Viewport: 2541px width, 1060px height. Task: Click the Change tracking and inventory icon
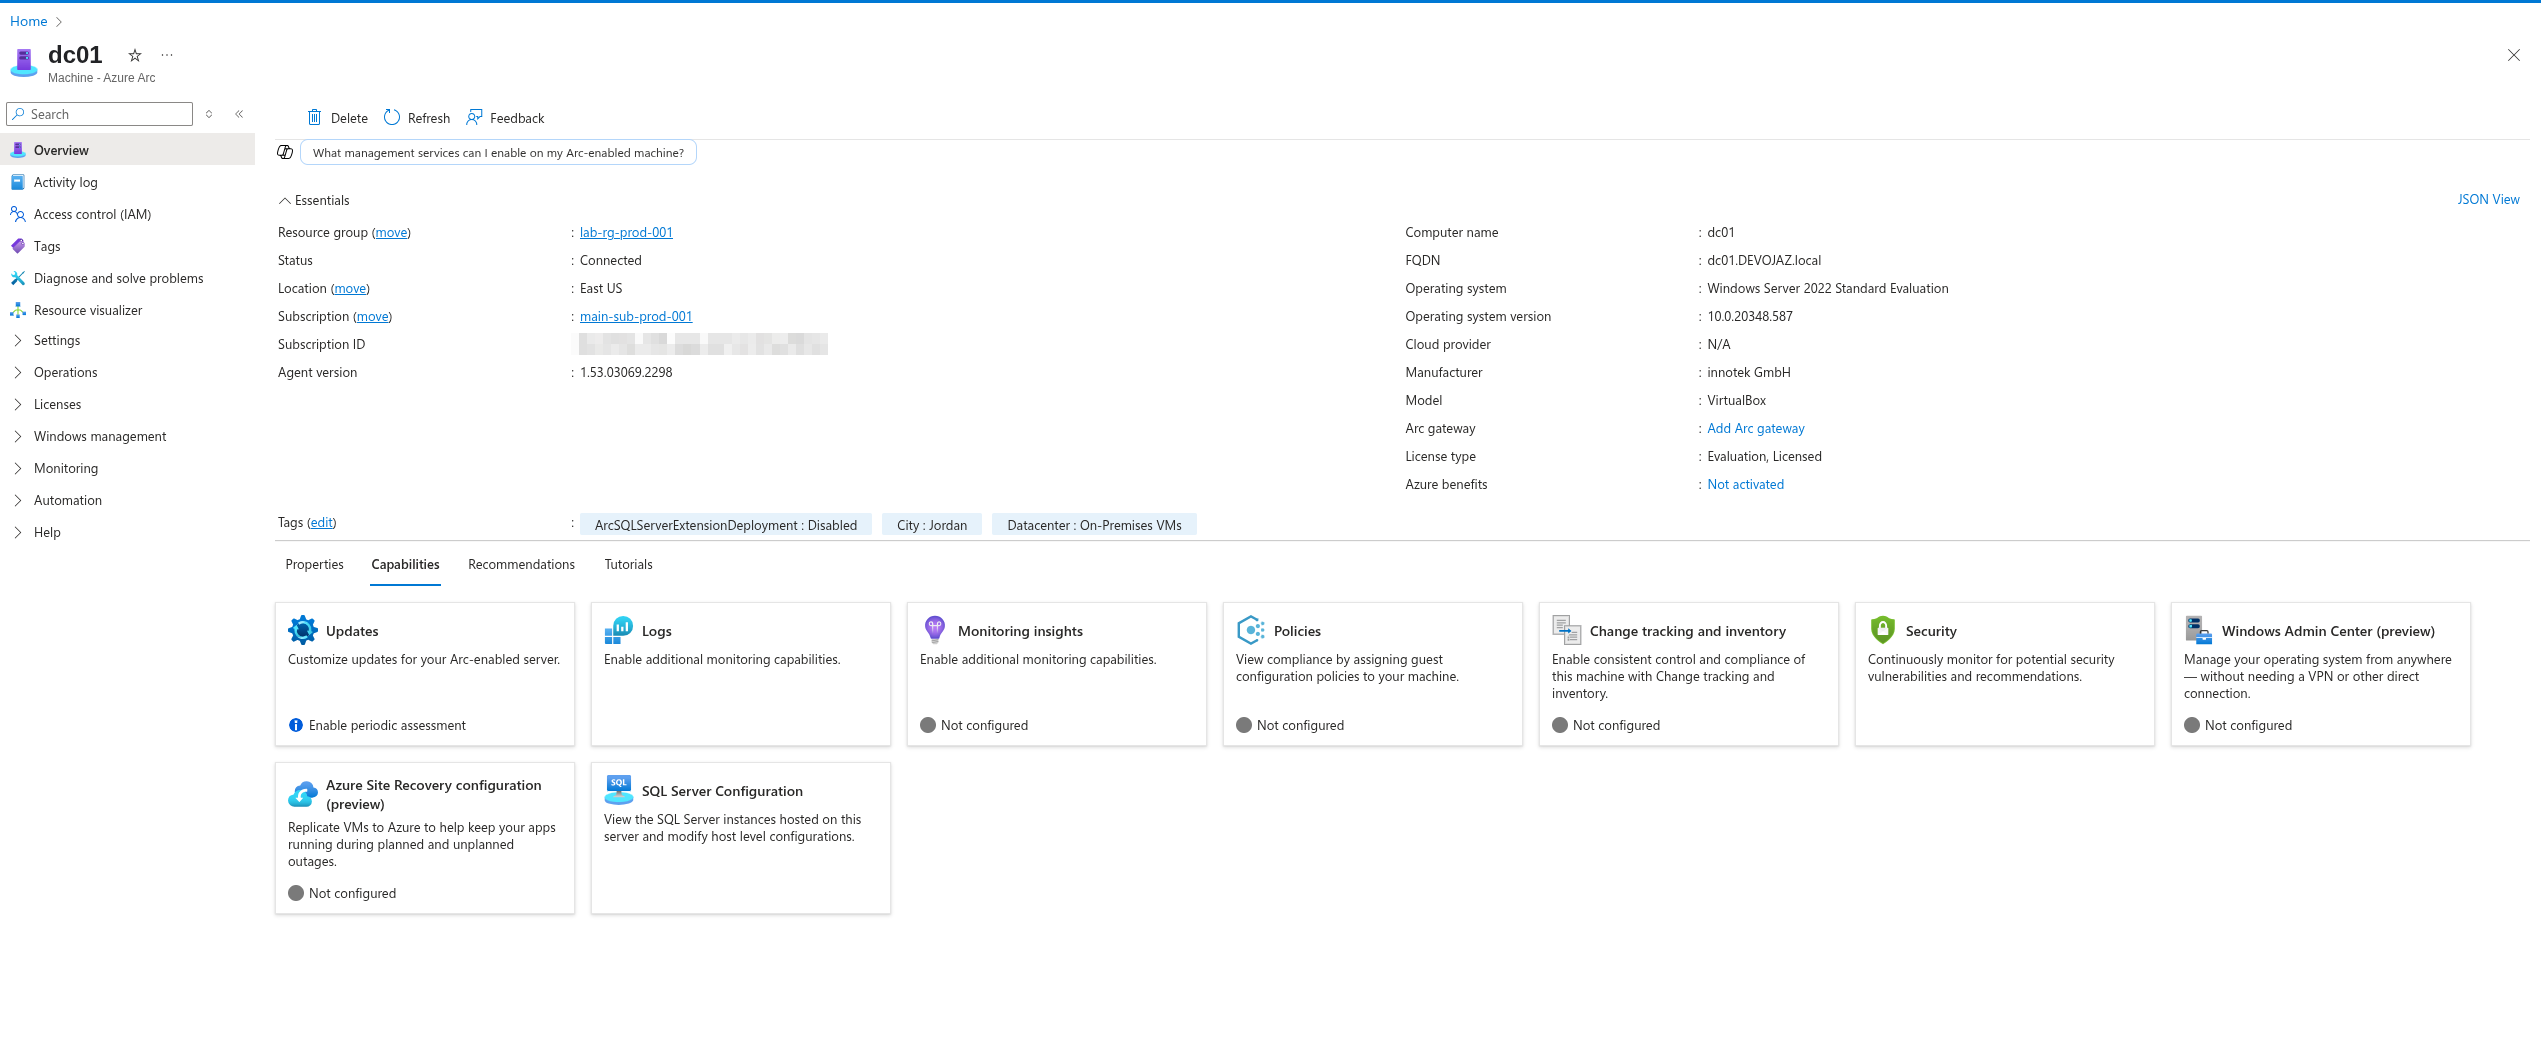click(1567, 630)
